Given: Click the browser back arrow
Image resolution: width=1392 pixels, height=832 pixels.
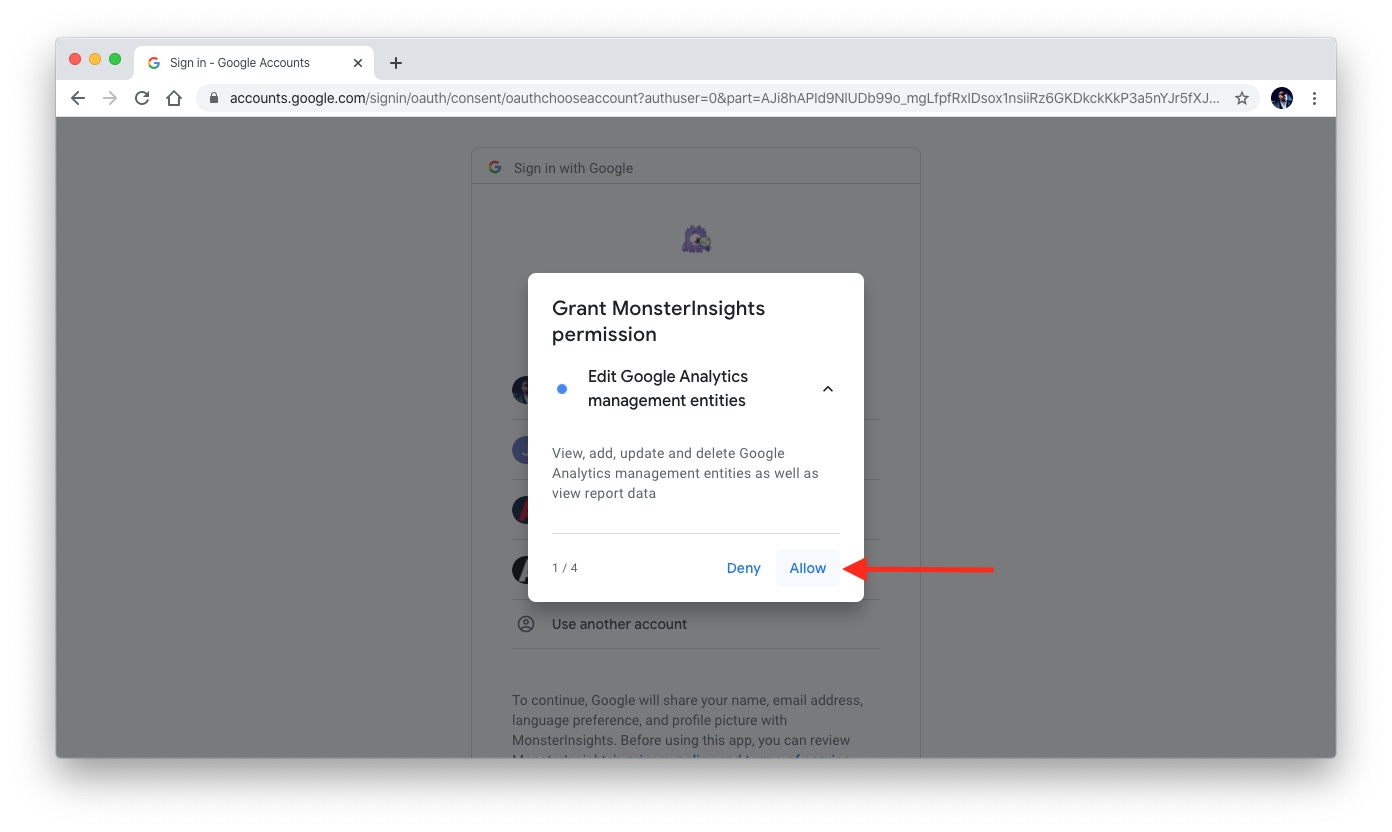Looking at the screenshot, I should coord(78,98).
